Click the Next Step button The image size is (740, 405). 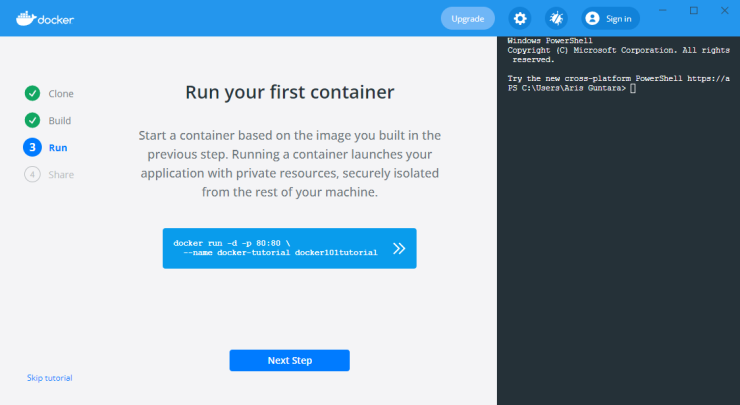(x=290, y=360)
